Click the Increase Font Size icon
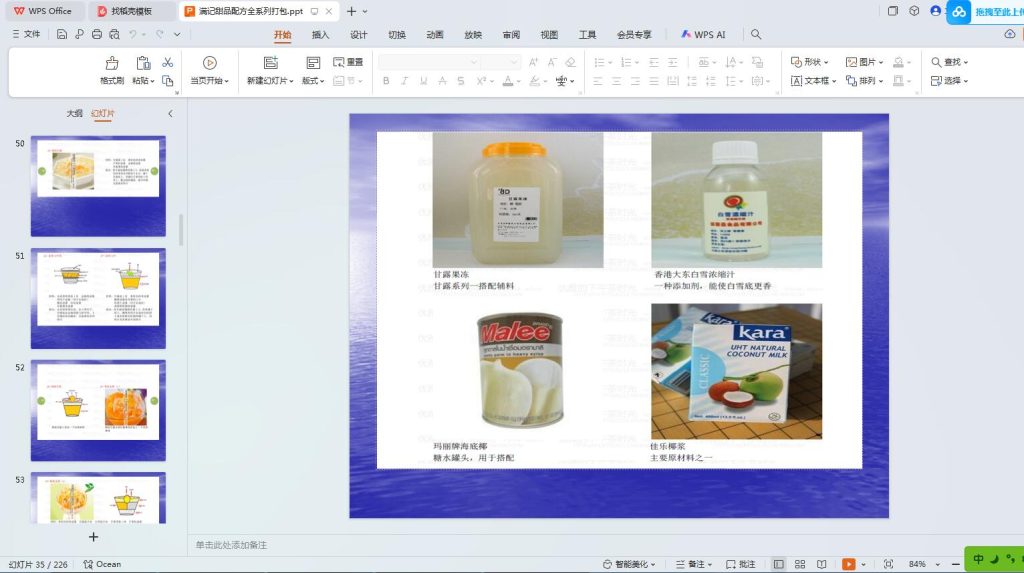Image resolution: width=1024 pixels, height=573 pixels. coord(534,62)
